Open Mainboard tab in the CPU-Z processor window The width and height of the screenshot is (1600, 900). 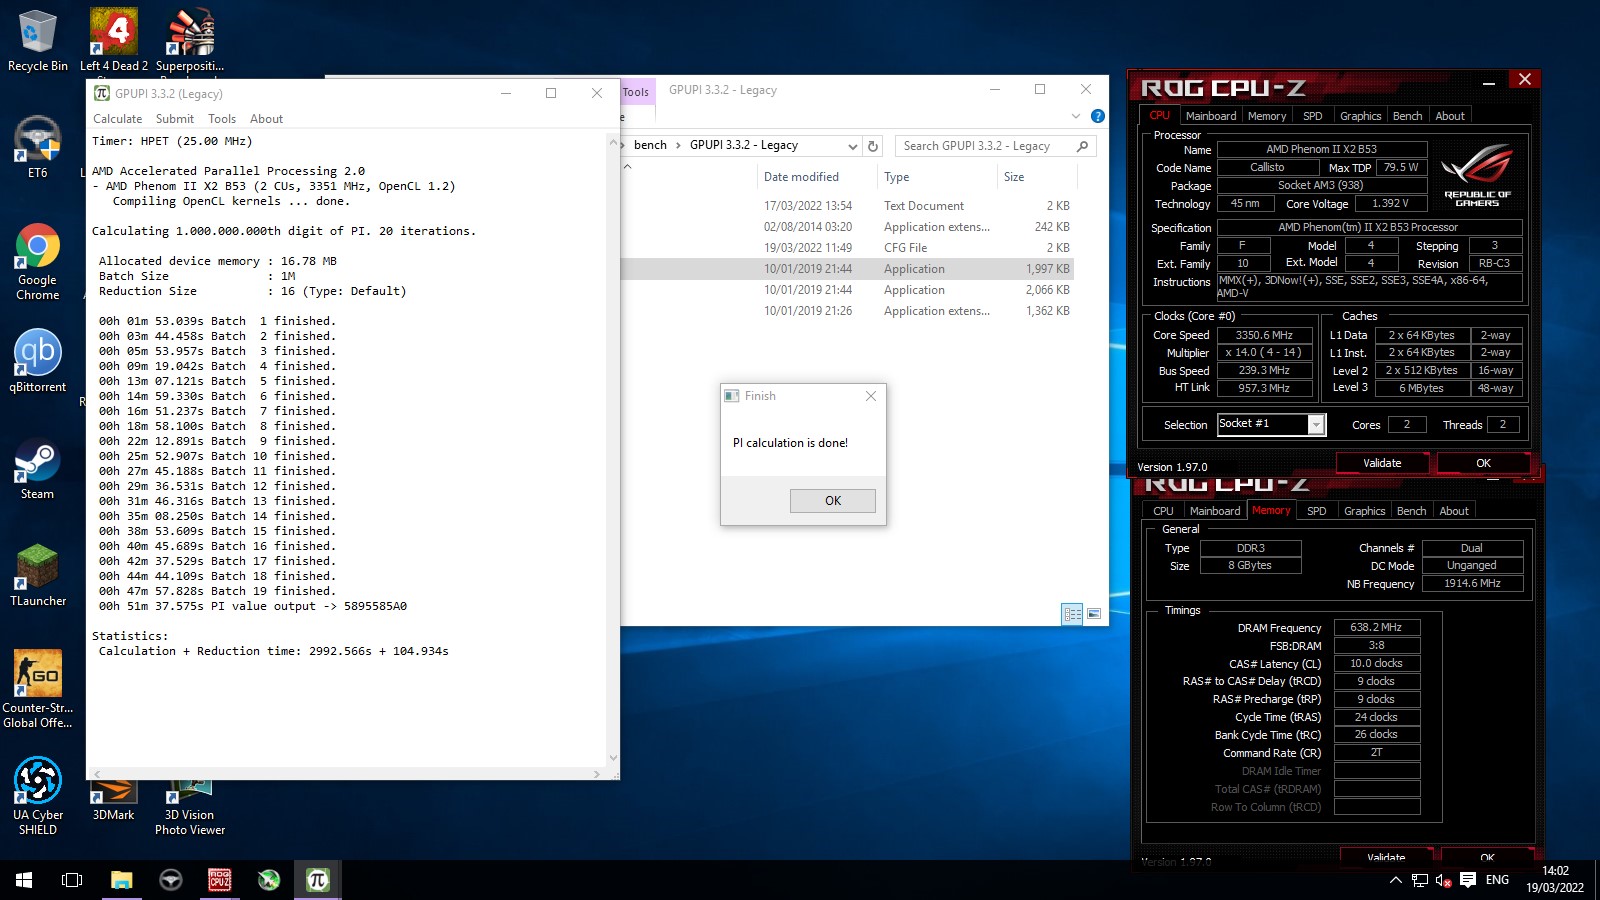(1211, 116)
